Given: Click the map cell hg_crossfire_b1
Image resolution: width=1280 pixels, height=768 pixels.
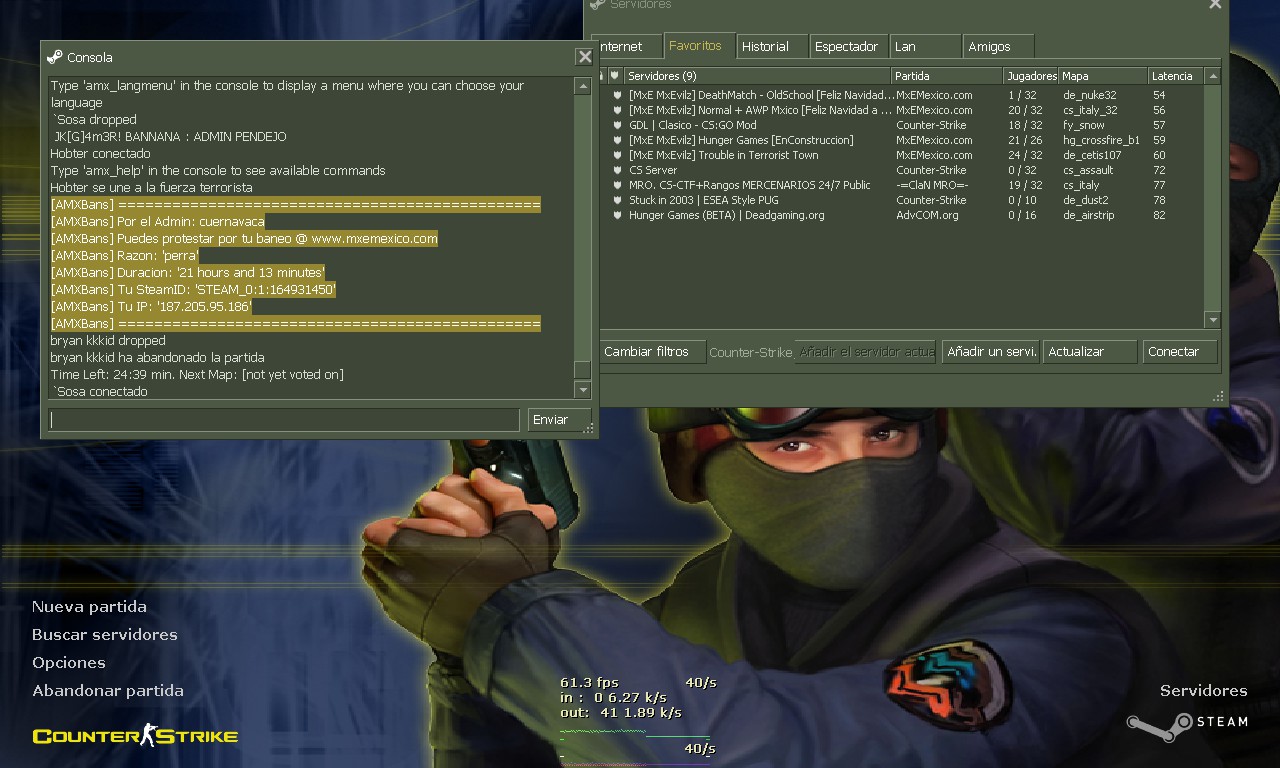Looking at the screenshot, I should [x=1101, y=140].
